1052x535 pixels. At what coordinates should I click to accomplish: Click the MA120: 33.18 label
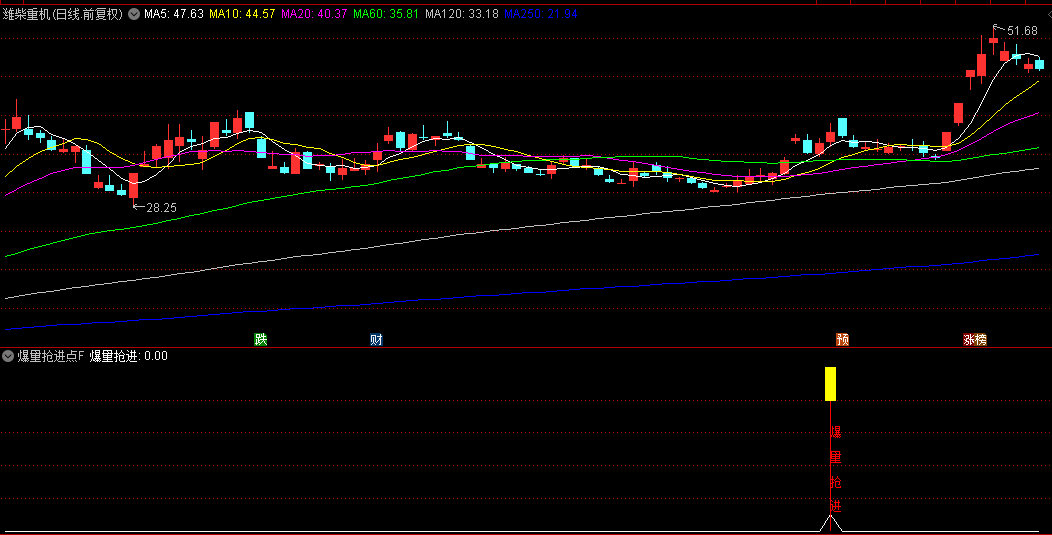pos(462,14)
